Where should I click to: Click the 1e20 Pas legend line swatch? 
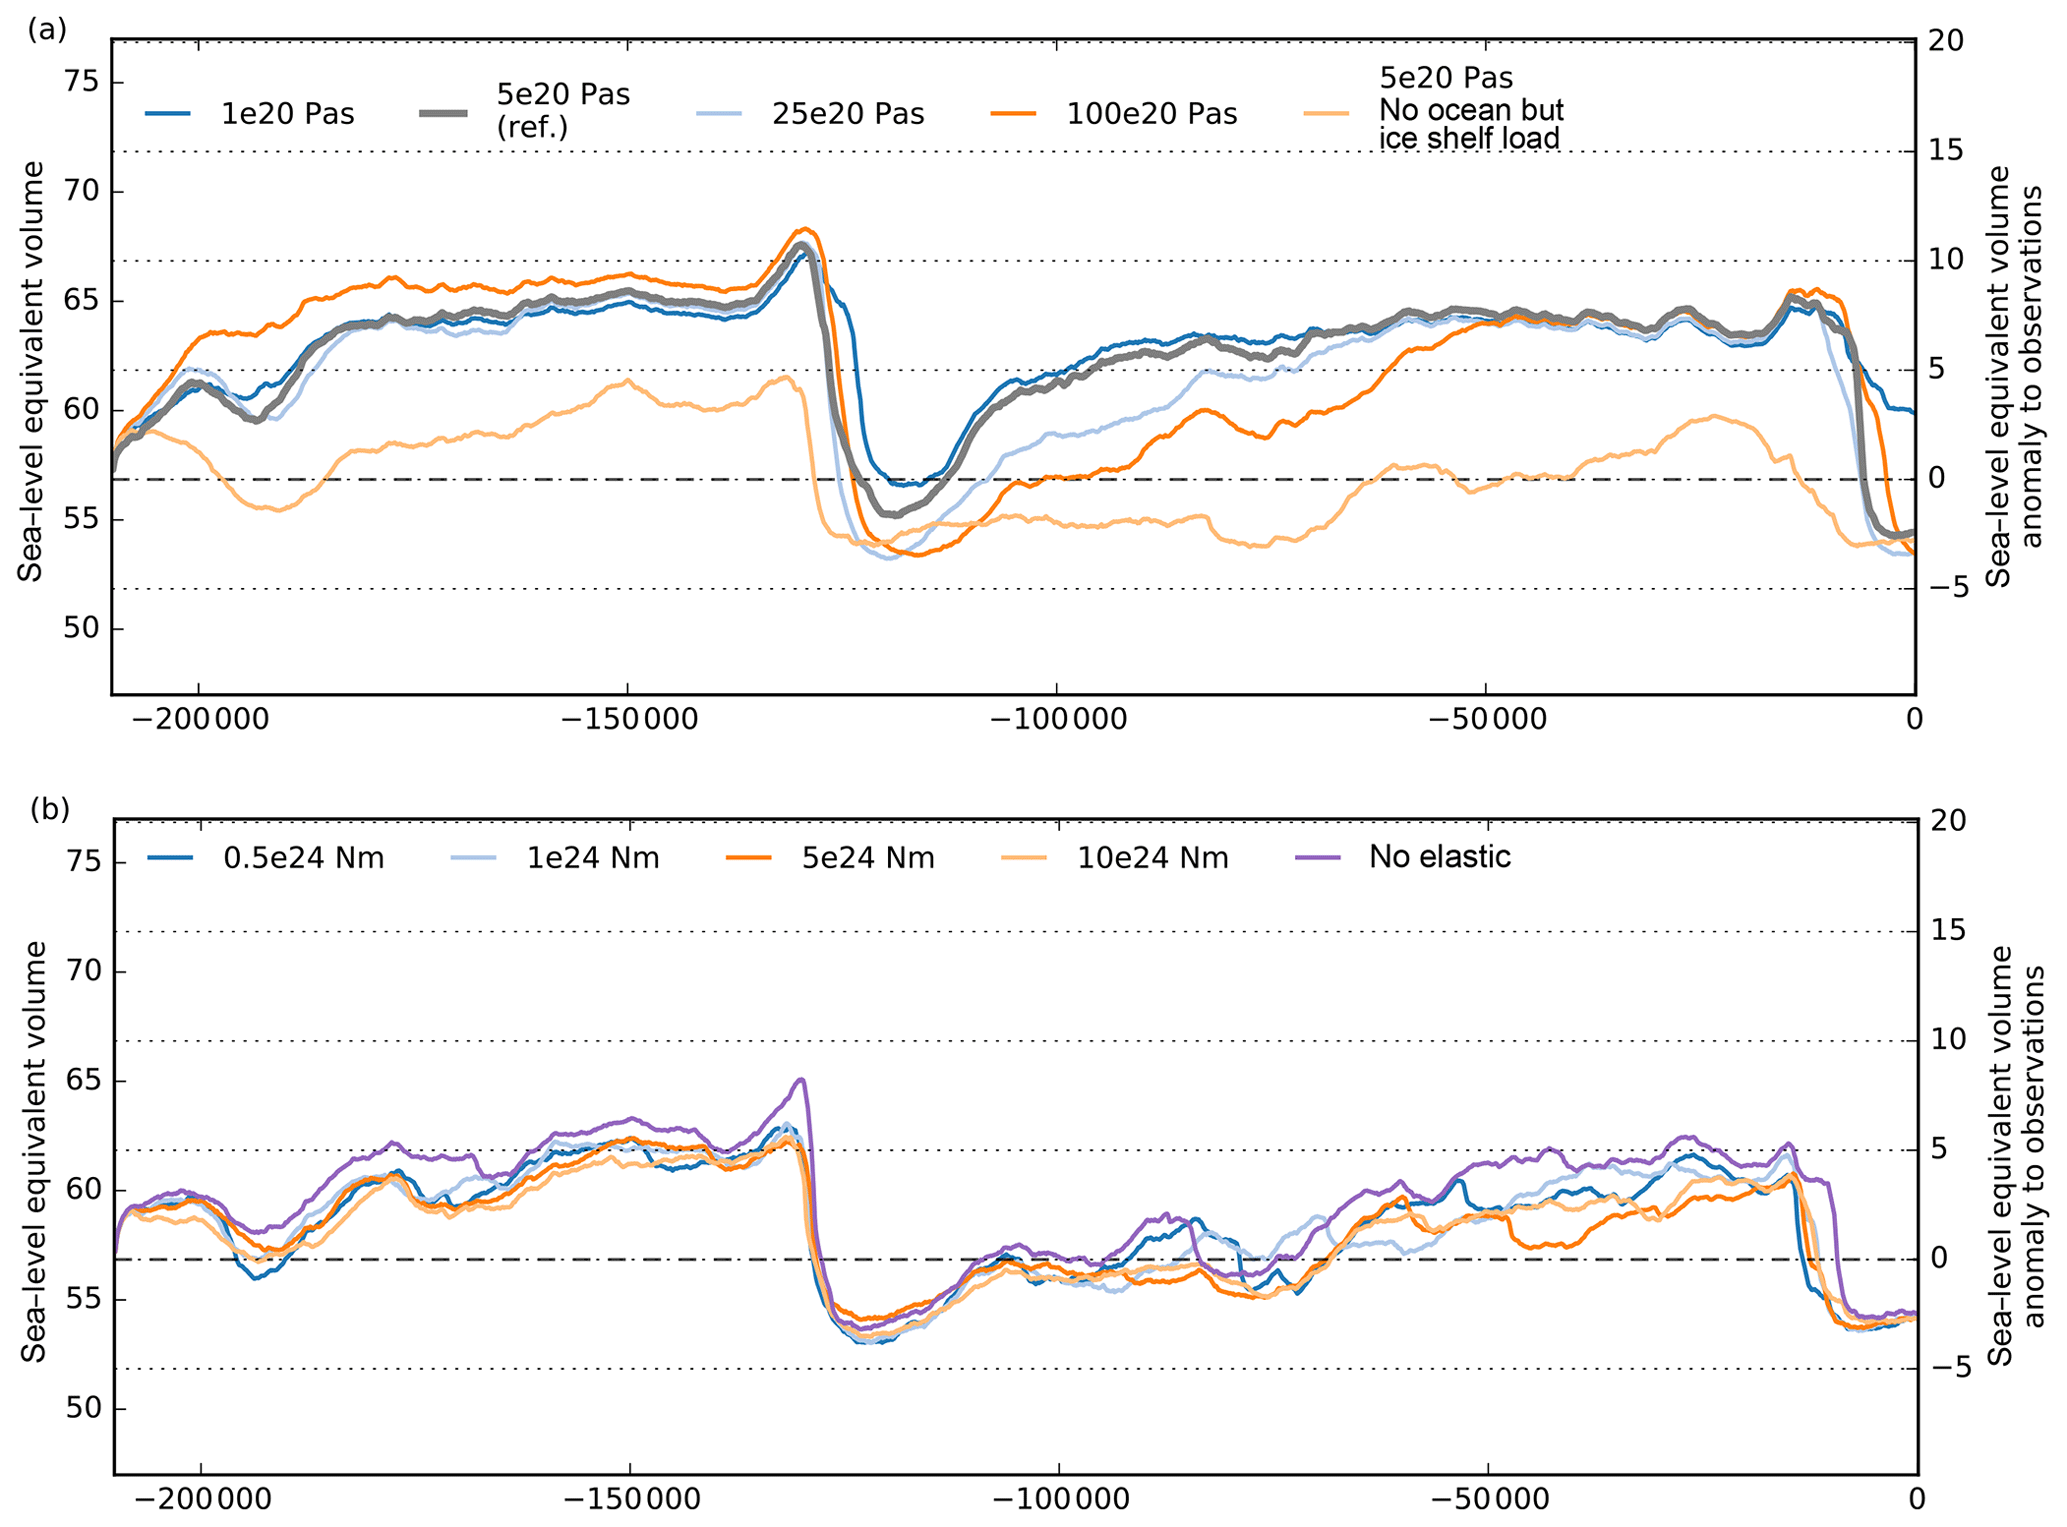point(167,114)
